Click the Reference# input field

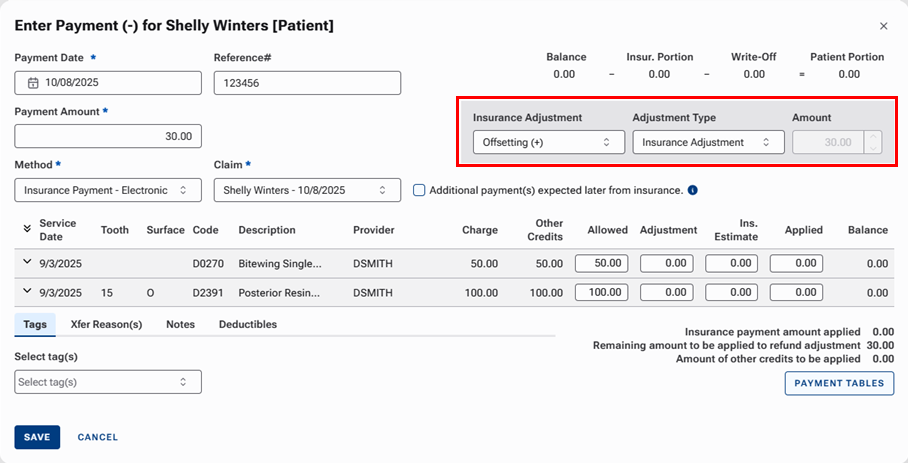pyautogui.click(x=306, y=83)
